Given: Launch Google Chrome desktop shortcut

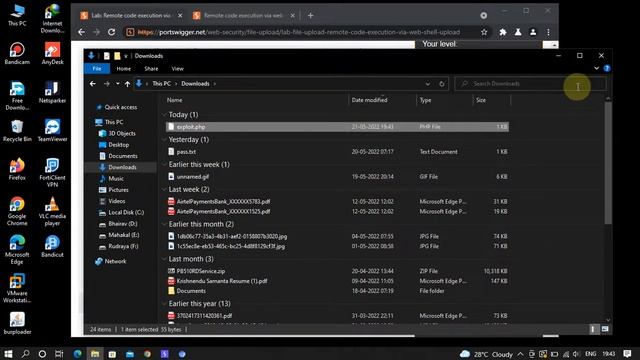Looking at the screenshot, I should pyautogui.click(x=17, y=211).
